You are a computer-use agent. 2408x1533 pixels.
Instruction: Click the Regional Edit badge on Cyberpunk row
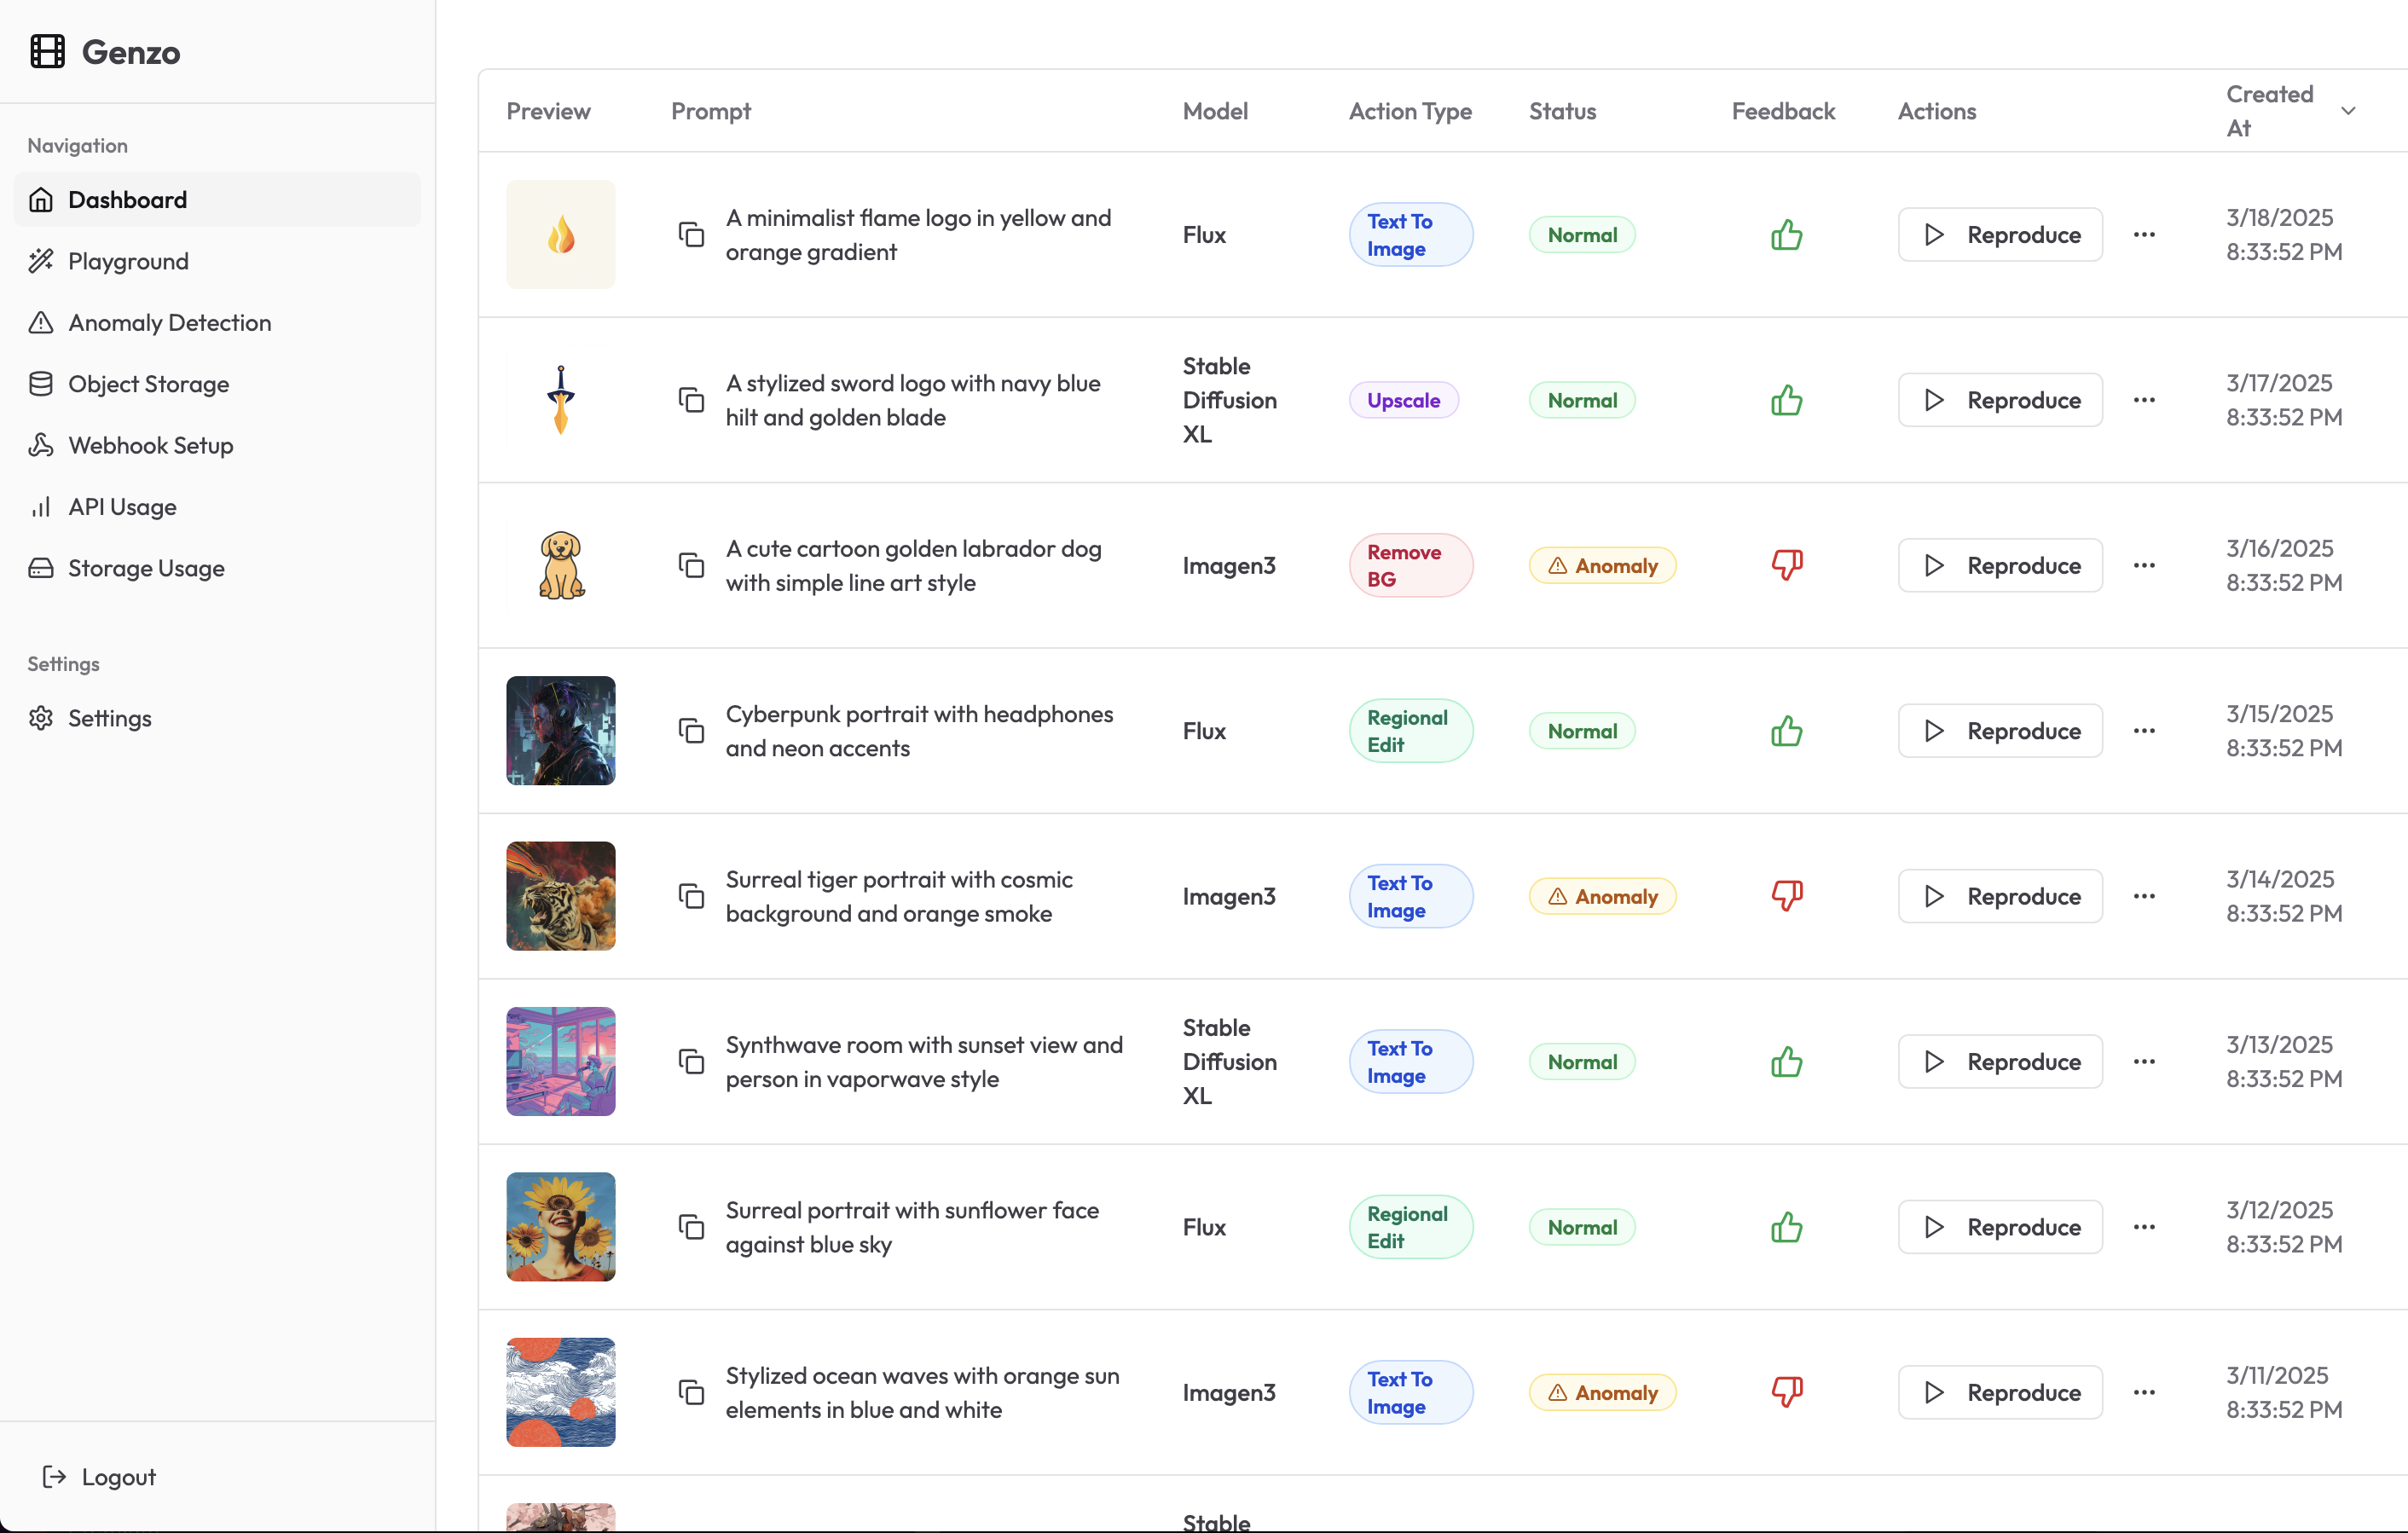1410,731
